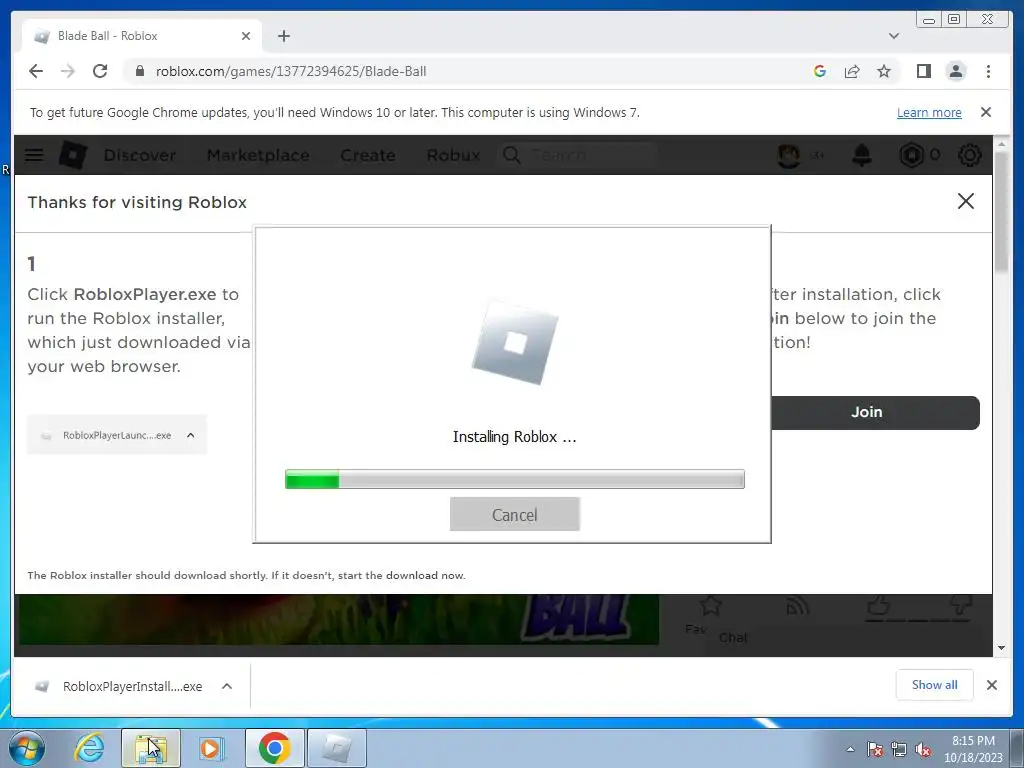Click the Chrome forward arrow
Image resolution: width=1024 pixels, height=768 pixels.
[68, 71]
